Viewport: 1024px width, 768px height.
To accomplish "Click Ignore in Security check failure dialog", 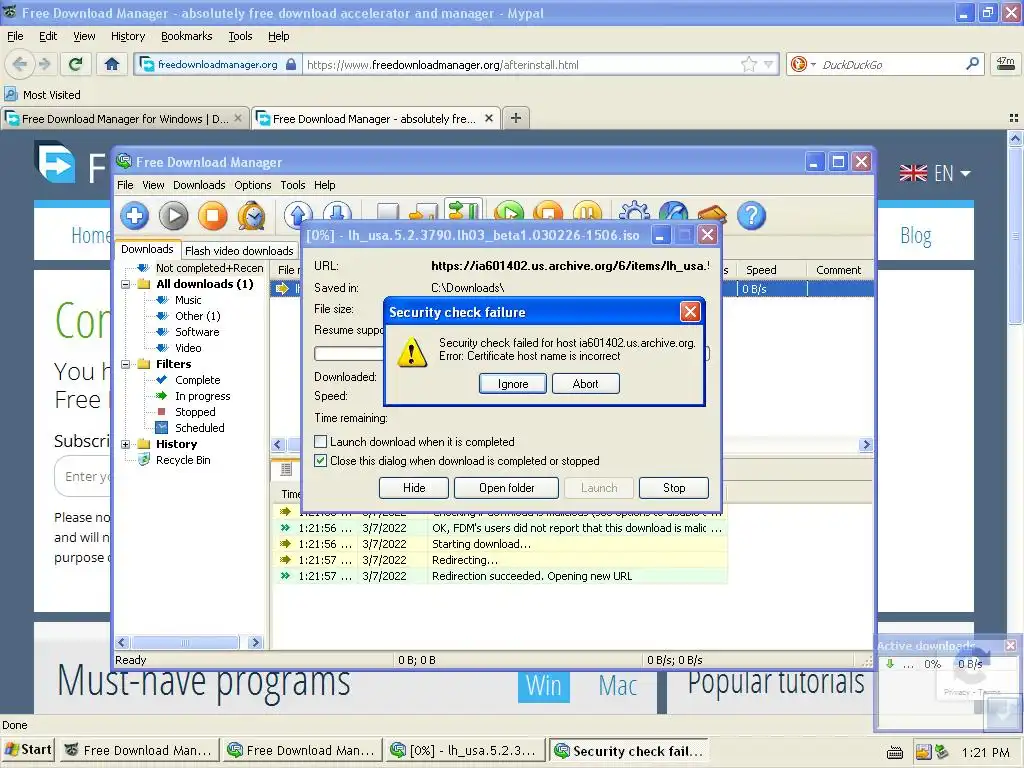I will pyautogui.click(x=513, y=383).
